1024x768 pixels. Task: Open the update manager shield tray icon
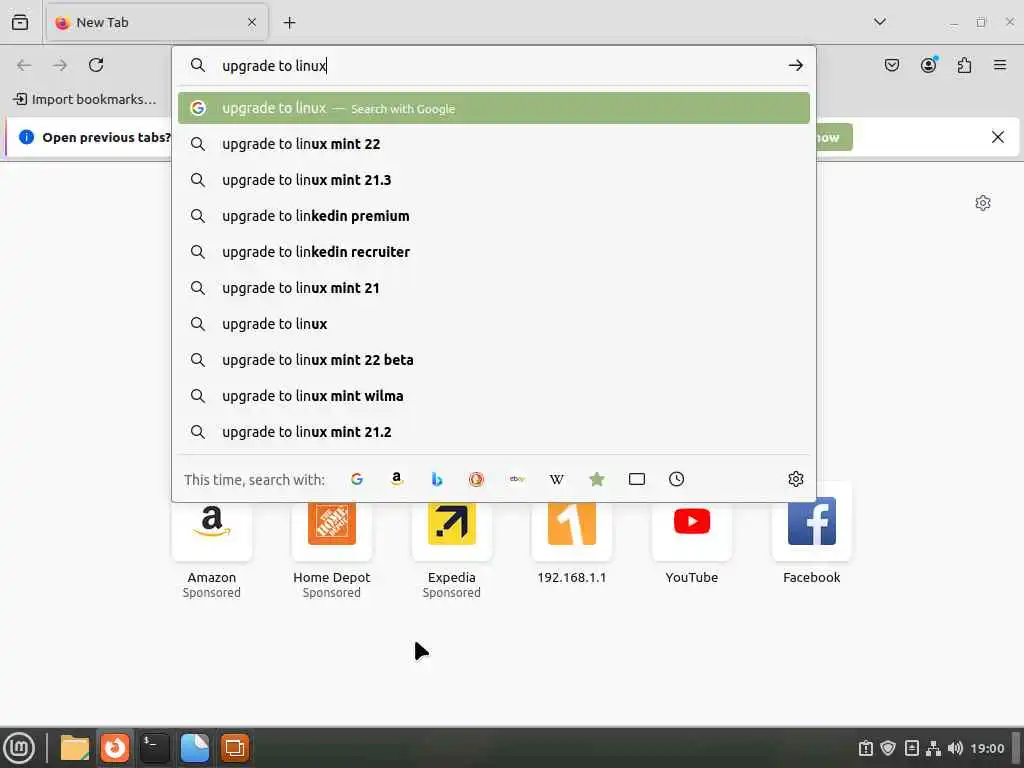(x=888, y=748)
